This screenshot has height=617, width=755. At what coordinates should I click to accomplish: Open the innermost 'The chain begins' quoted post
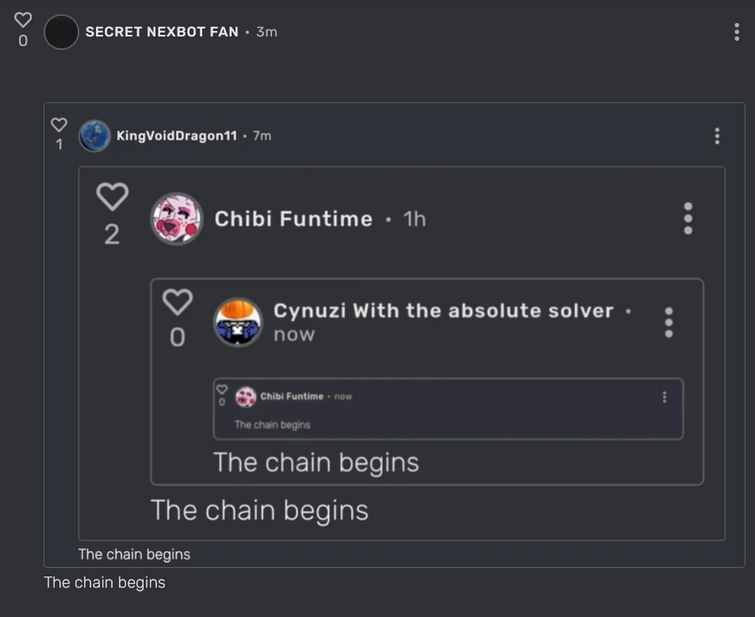tap(448, 409)
